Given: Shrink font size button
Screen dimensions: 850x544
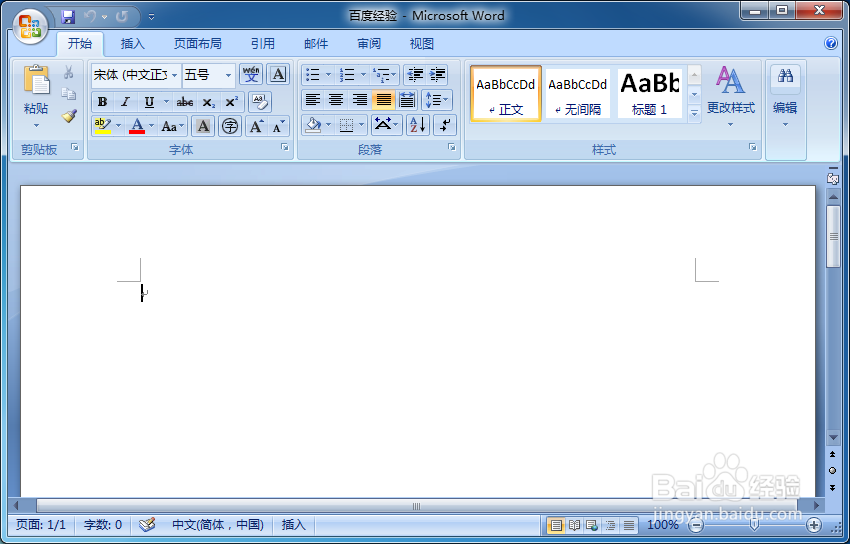Looking at the screenshot, I should click(278, 126).
